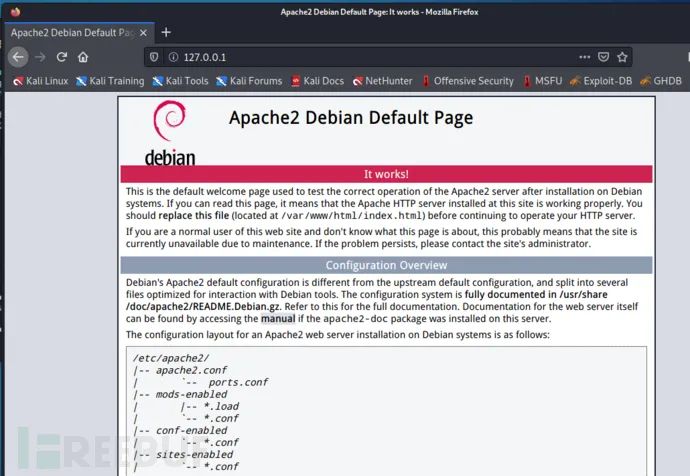Open a new tab with plus button
The height and width of the screenshot is (476, 690).
point(166,32)
